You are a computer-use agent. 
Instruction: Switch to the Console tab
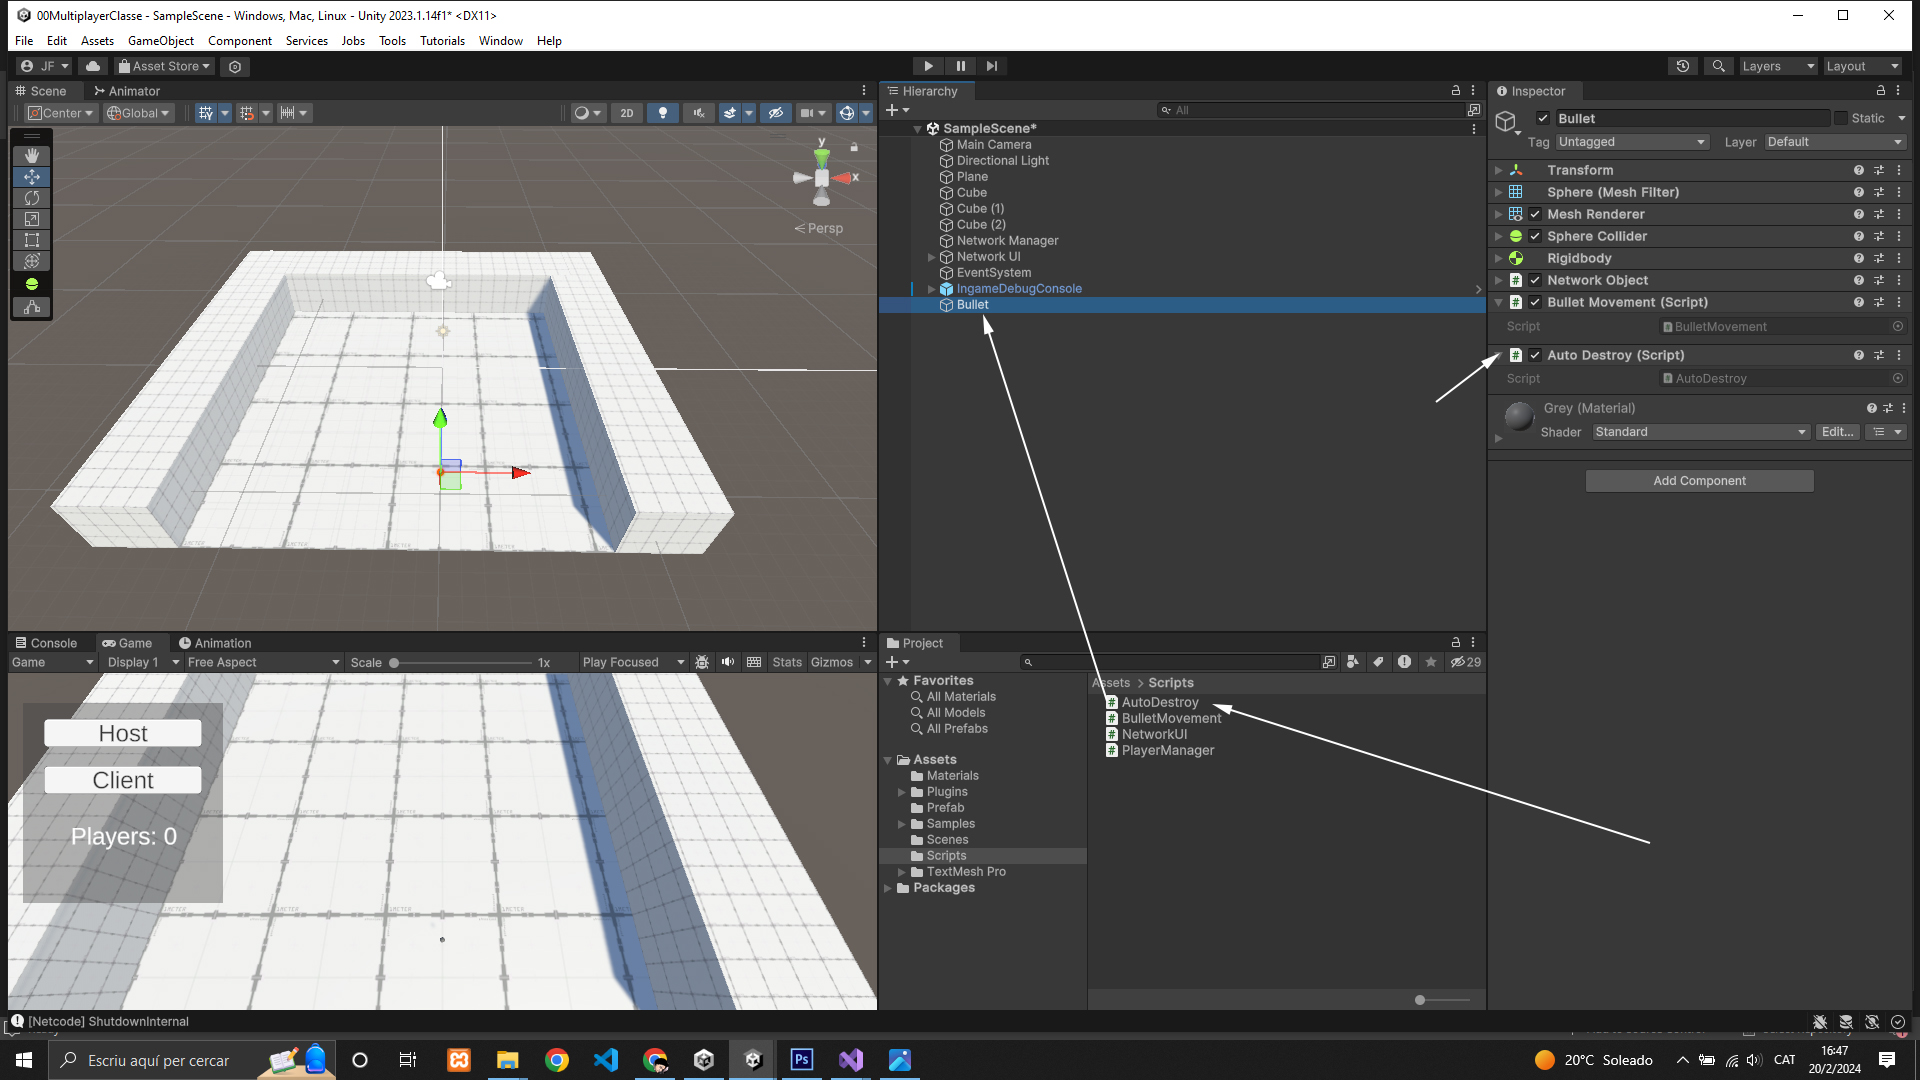tap(46, 643)
